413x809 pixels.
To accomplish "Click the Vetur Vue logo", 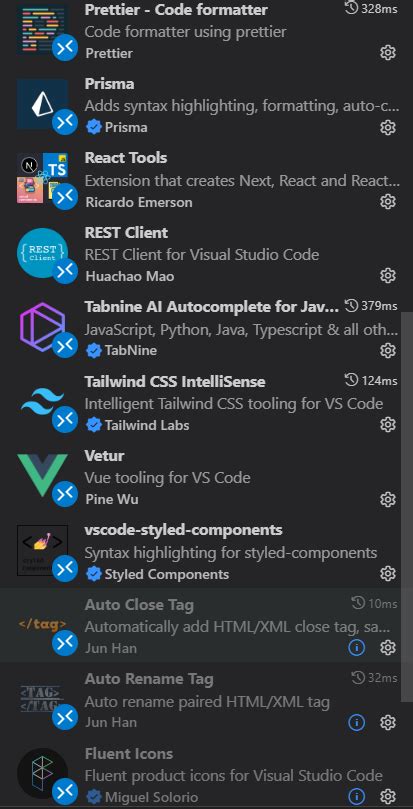I will pos(42,476).
